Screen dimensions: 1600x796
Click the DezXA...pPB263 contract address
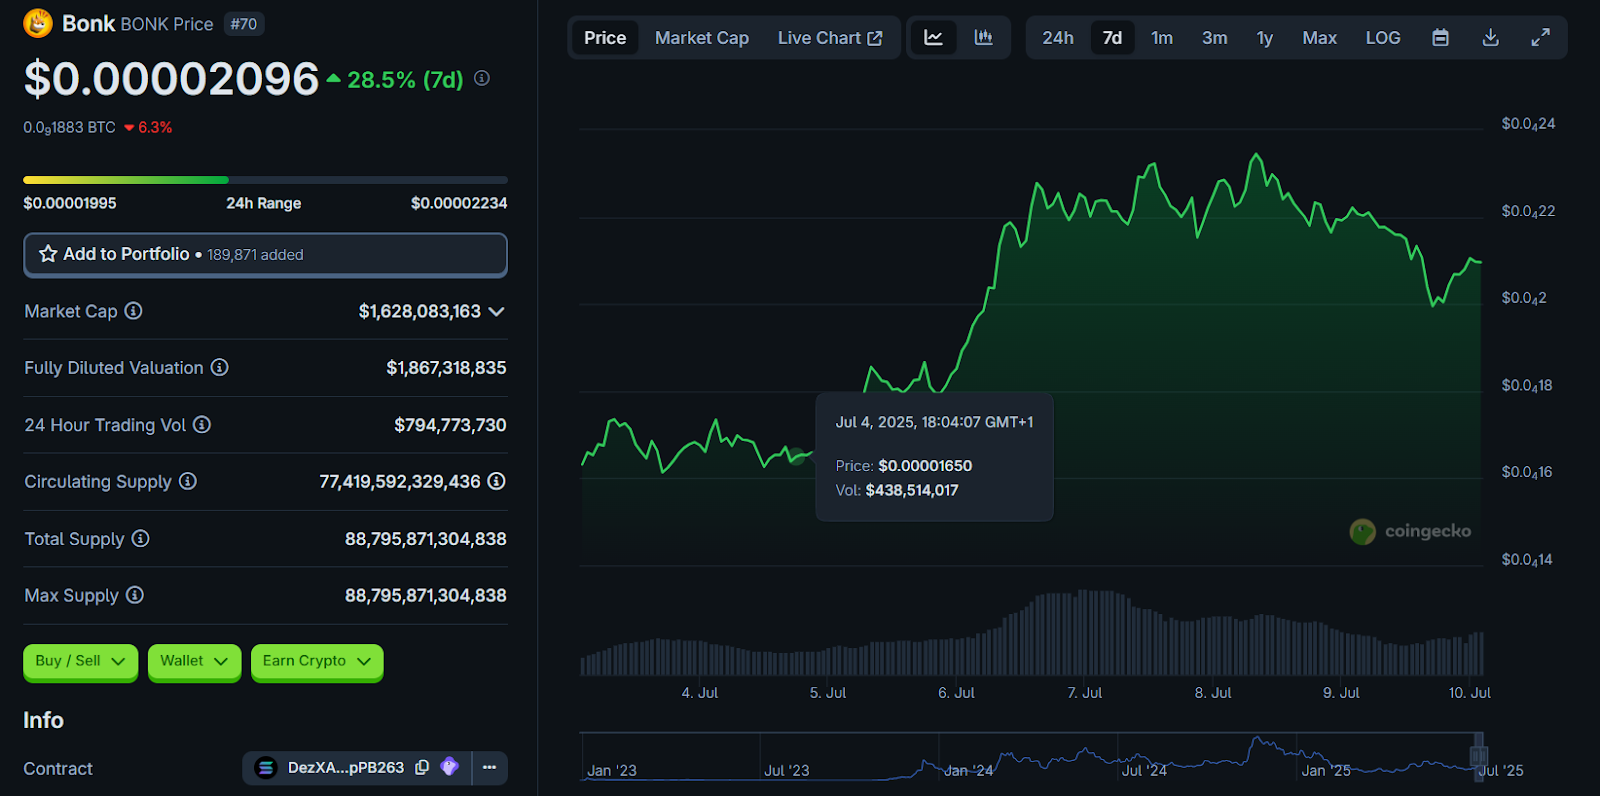346,768
